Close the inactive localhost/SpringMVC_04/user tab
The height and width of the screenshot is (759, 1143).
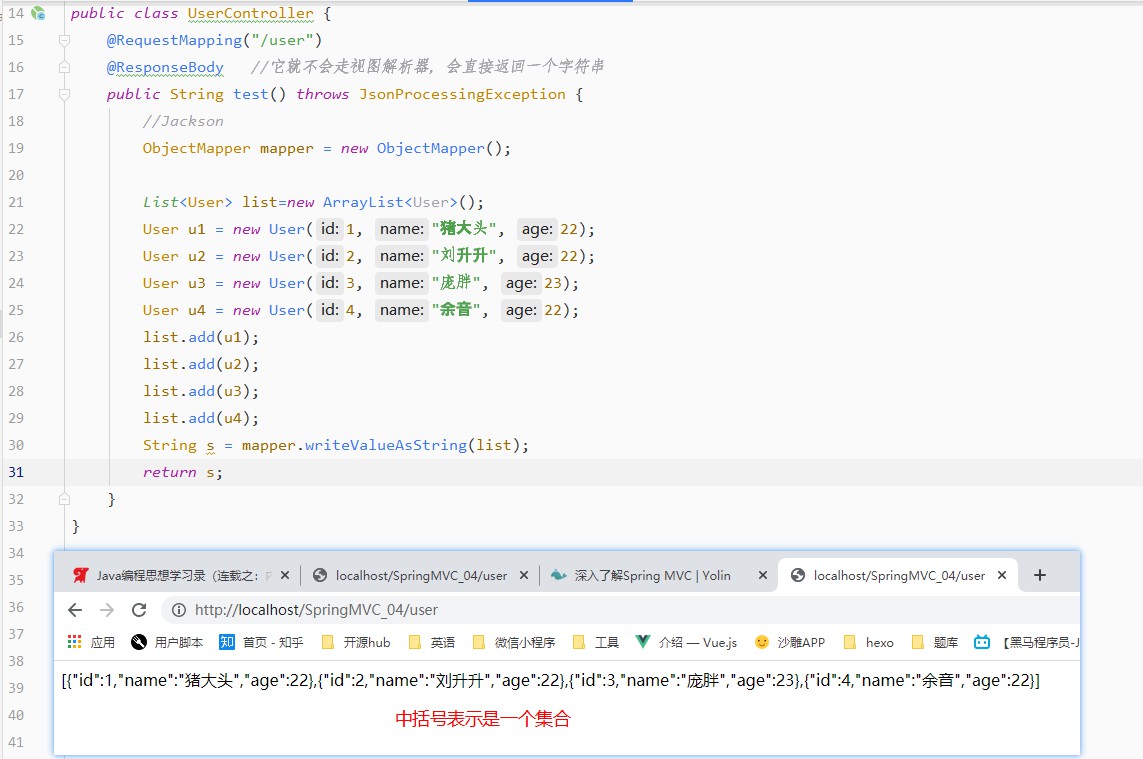tap(523, 575)
